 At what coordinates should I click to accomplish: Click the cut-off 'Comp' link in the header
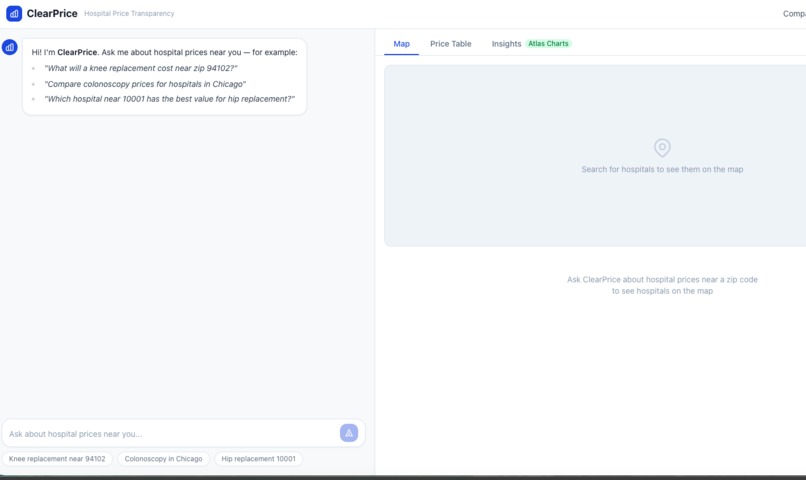[794, 13]
